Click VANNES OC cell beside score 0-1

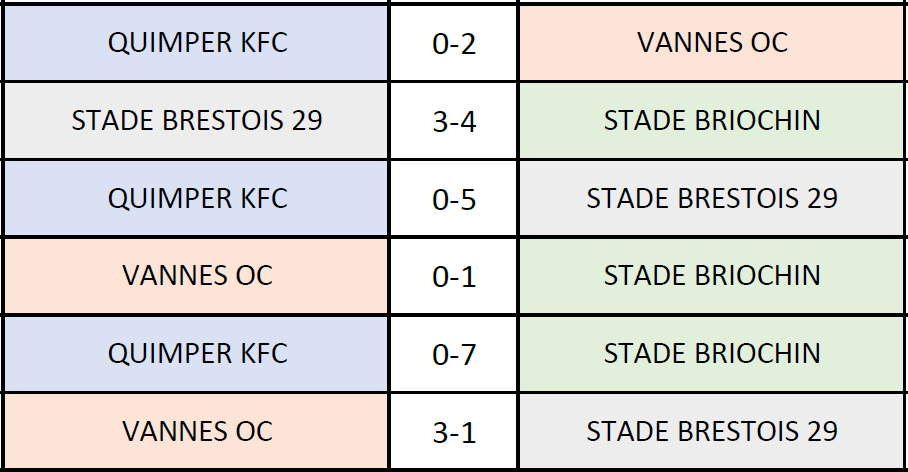[x=196, y=276]
